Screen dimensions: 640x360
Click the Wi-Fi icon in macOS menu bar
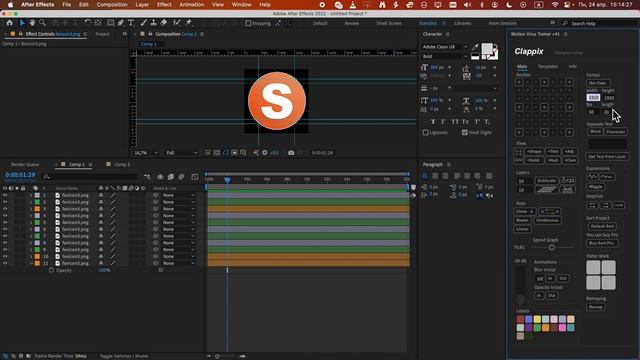point(555,5)
